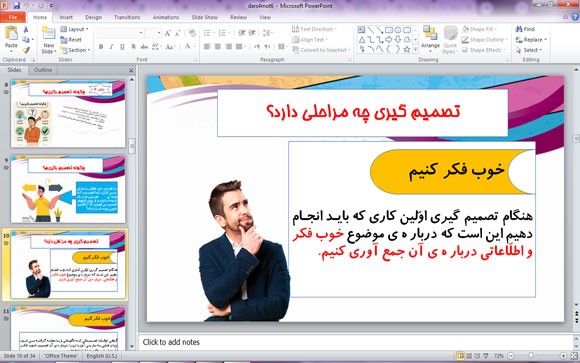Screen dimensions: 580x363
Task: Increase list indent level
Action: [252, 33]
